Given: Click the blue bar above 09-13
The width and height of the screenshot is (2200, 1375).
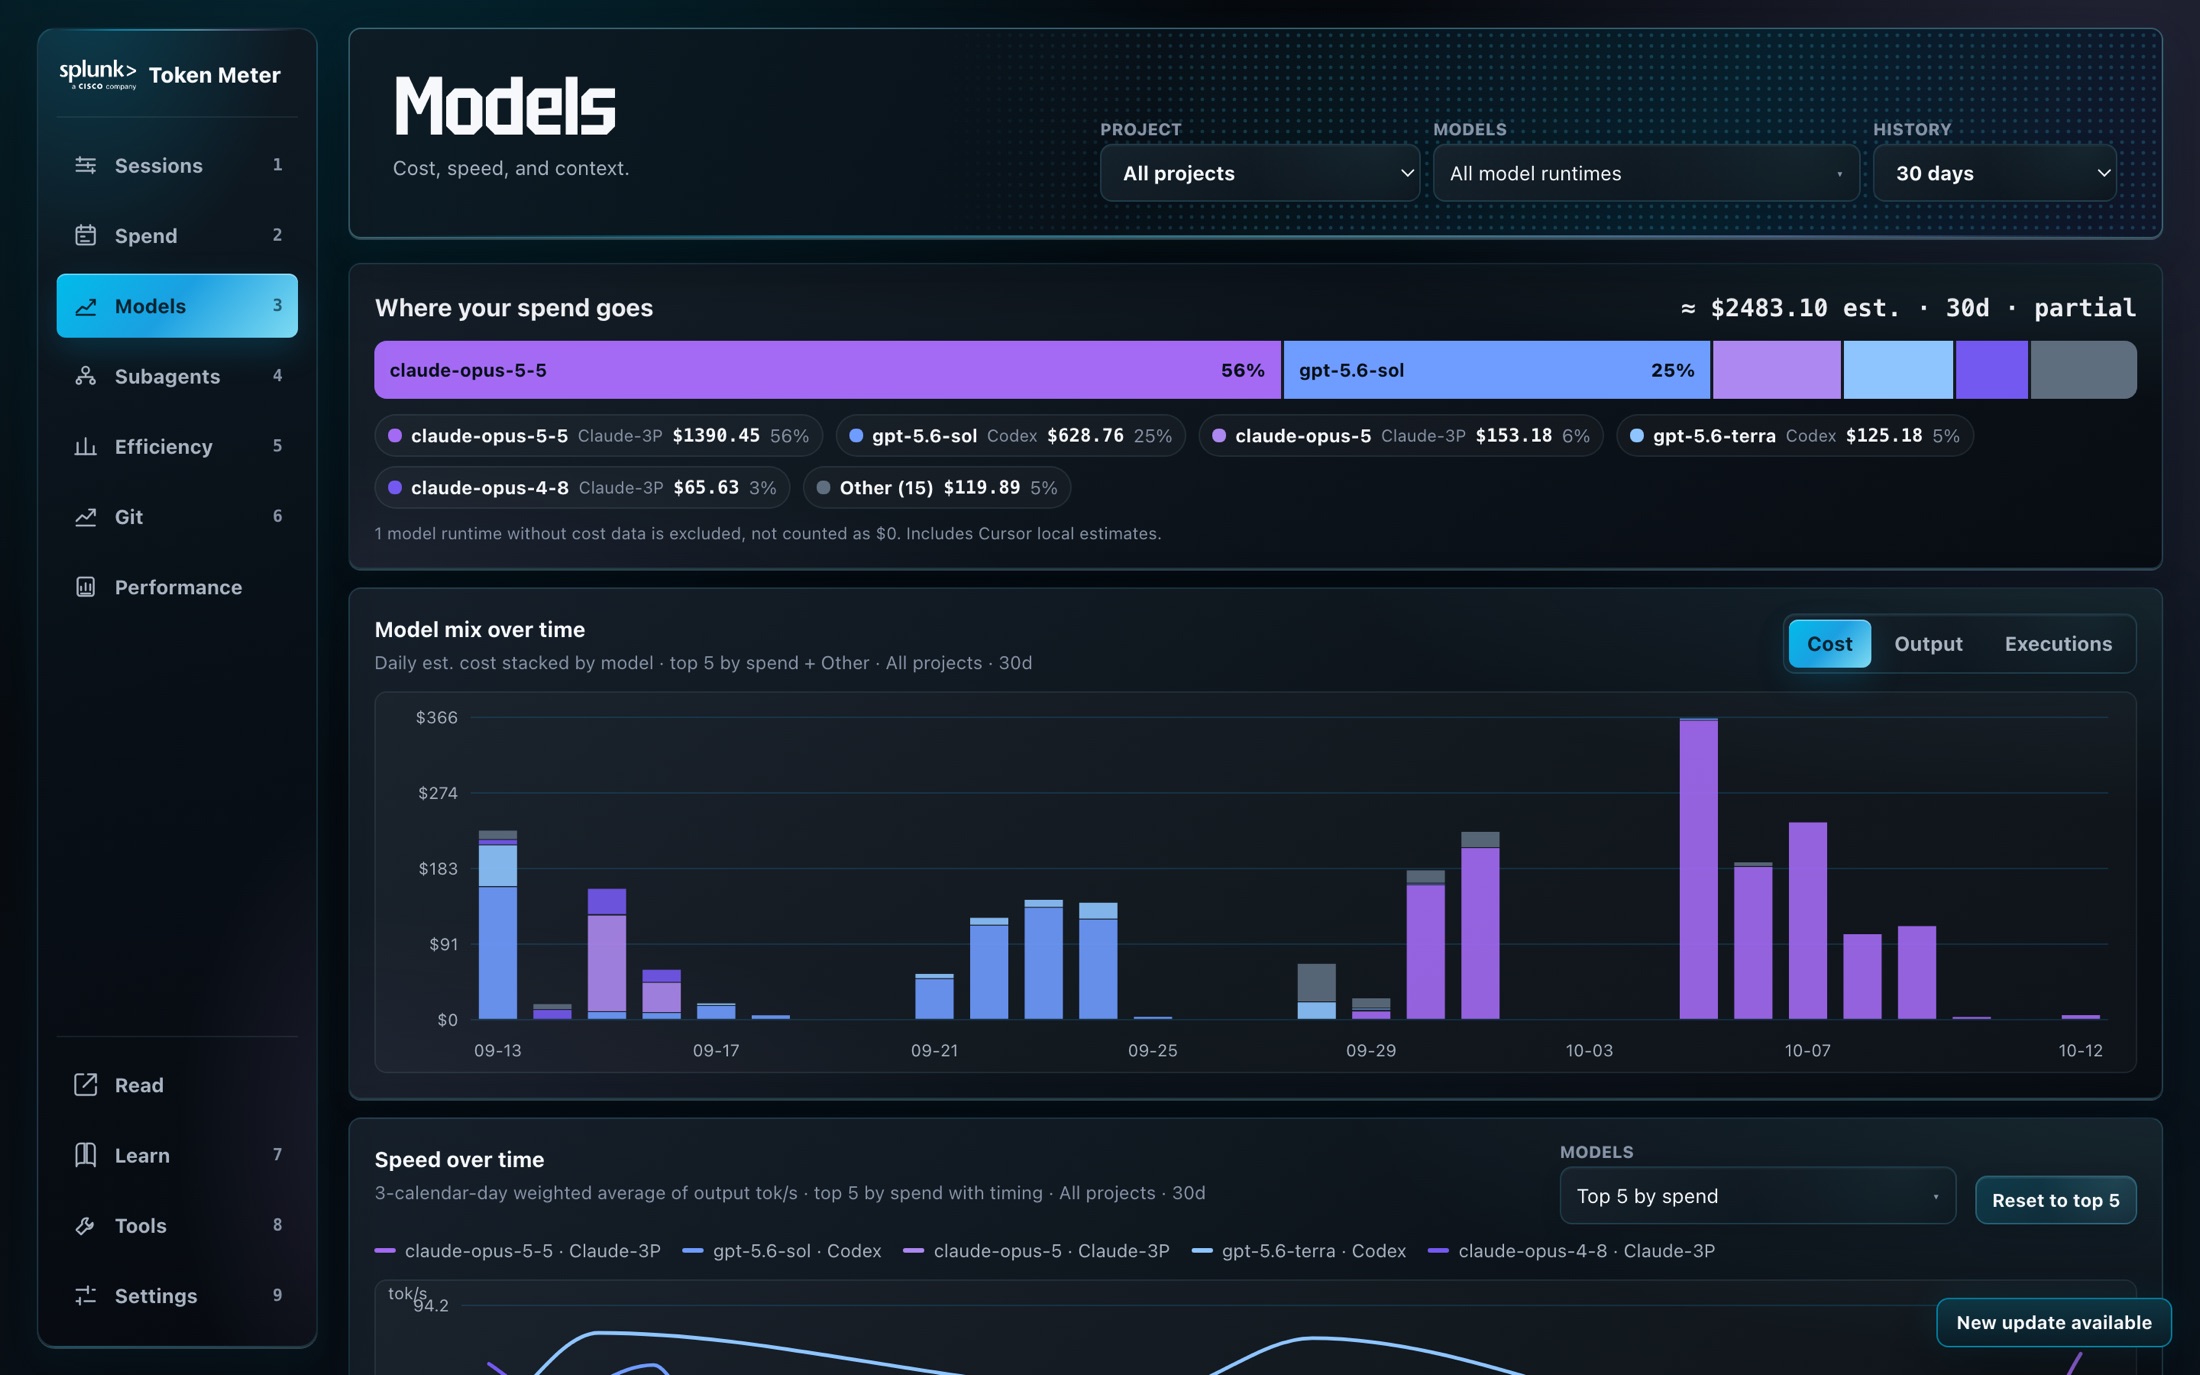Looking at the screenshot, I should (498, 952).
